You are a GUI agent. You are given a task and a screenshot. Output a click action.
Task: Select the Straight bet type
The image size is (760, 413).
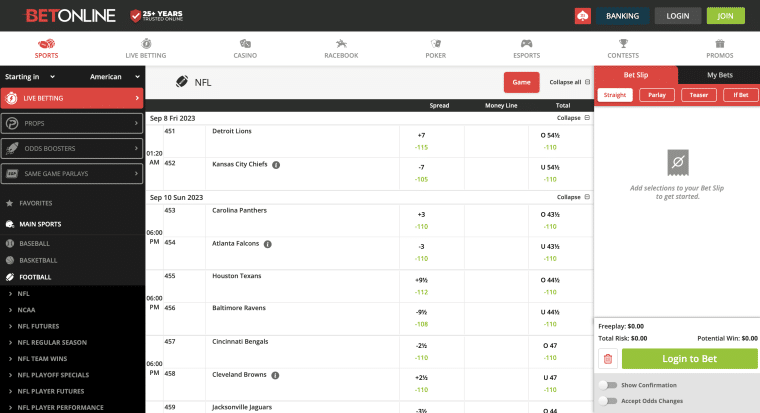pyautogui.click(x=615, y=95)
